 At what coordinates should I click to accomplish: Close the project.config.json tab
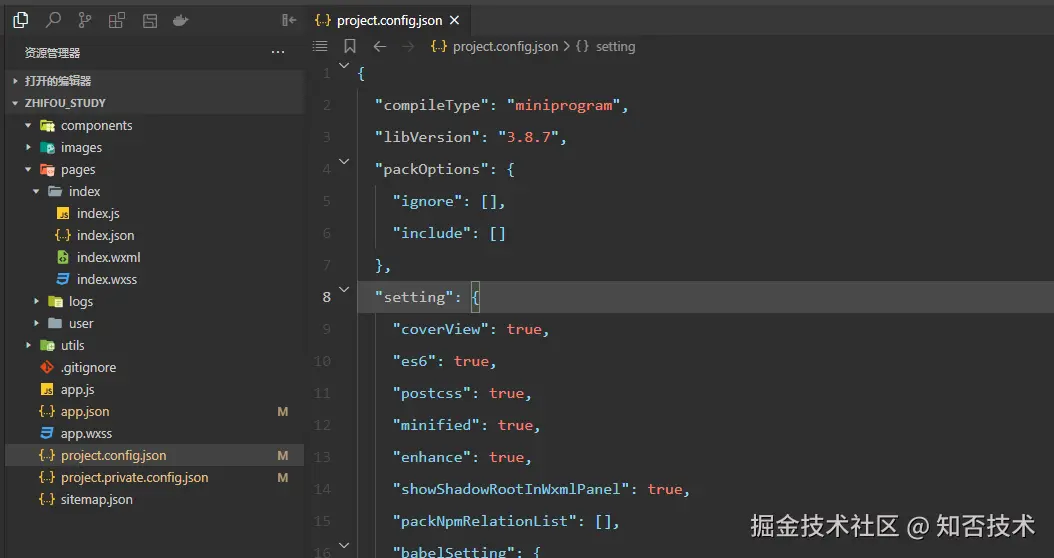click(x=454, y=20)
